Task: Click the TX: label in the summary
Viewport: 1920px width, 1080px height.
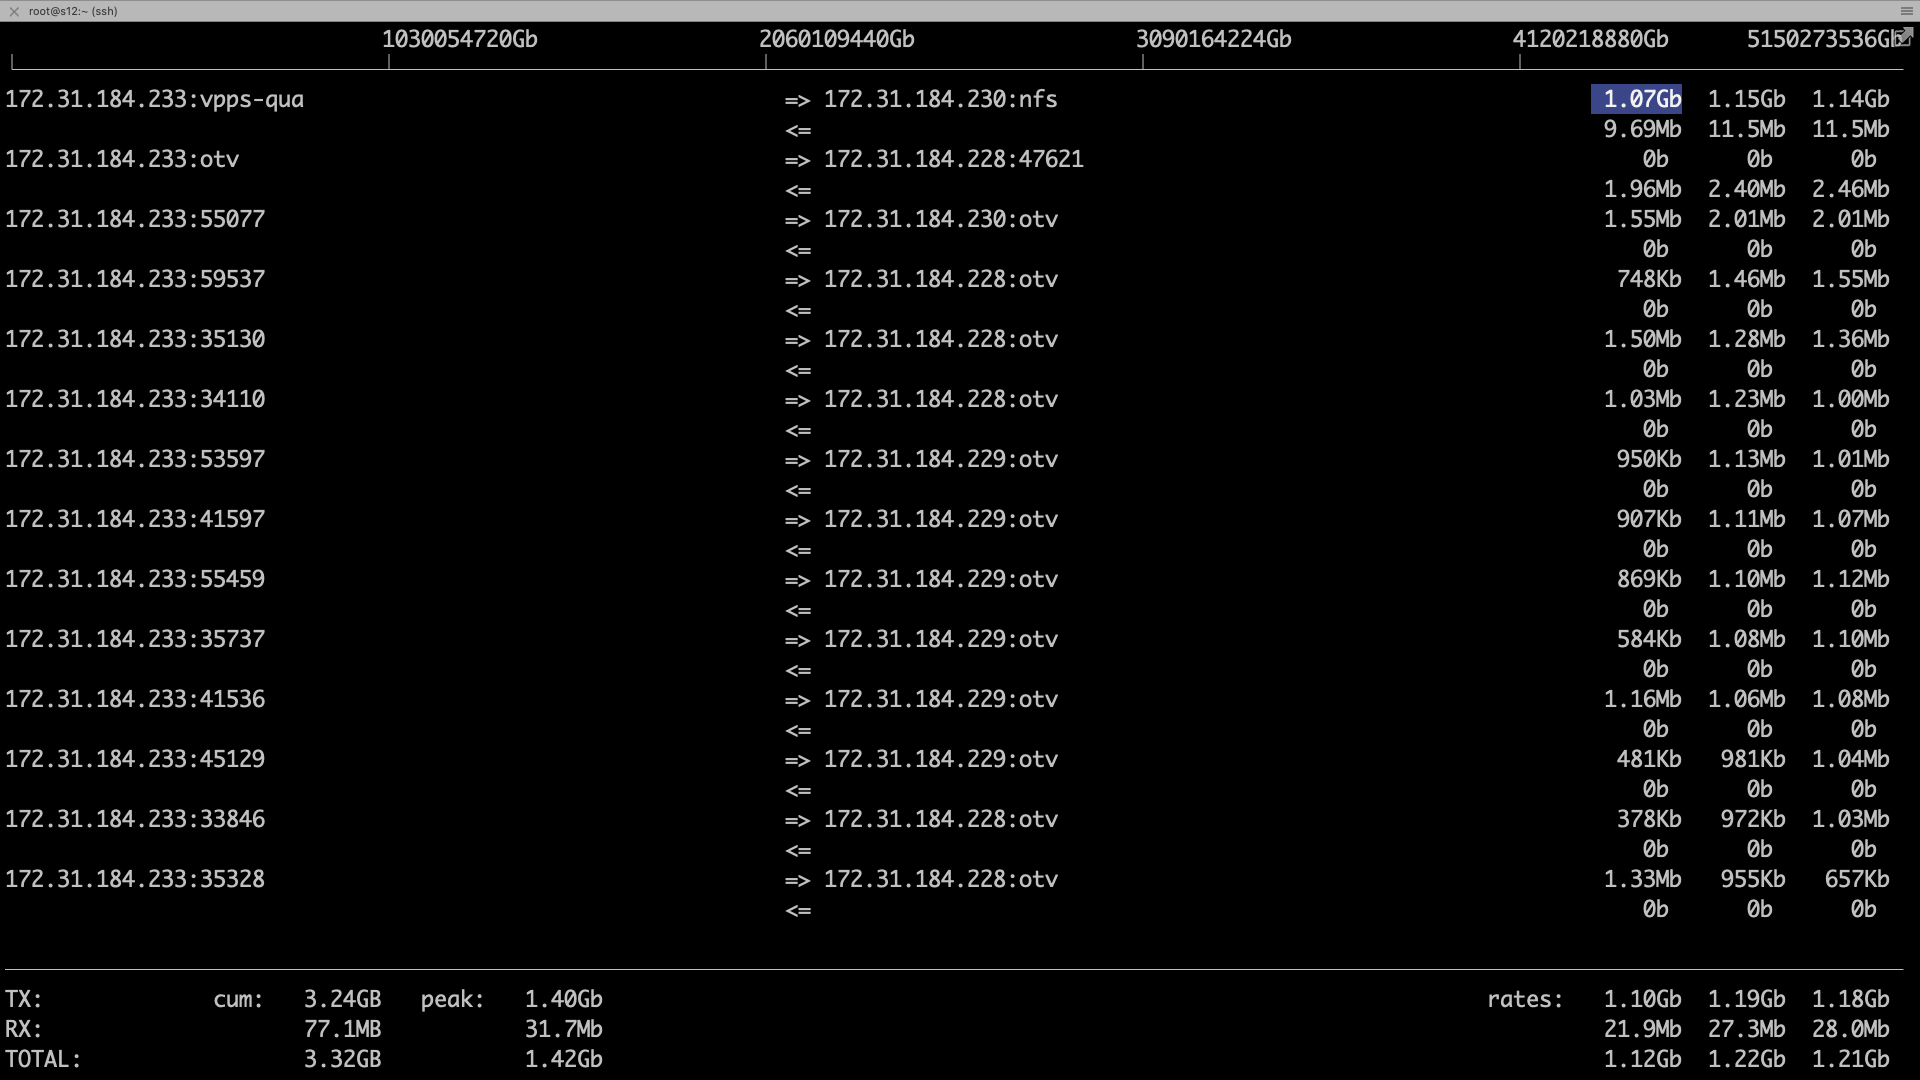Action: click(x=24, y=999)
